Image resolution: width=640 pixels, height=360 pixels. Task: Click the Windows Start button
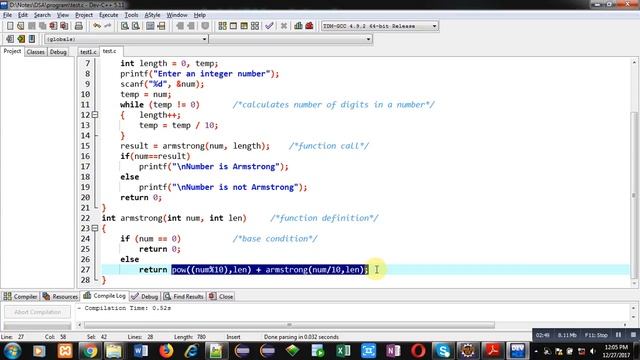pos(12,351)
